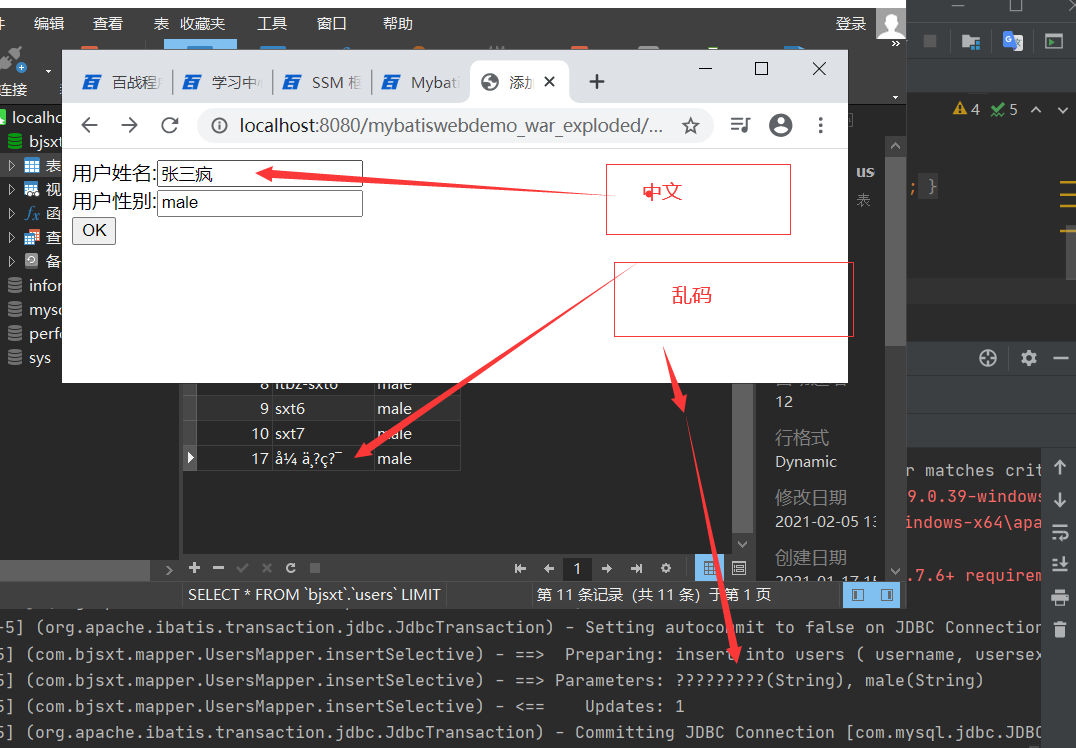Go to next page of records

pyautogui.click(x=607, y=568)
